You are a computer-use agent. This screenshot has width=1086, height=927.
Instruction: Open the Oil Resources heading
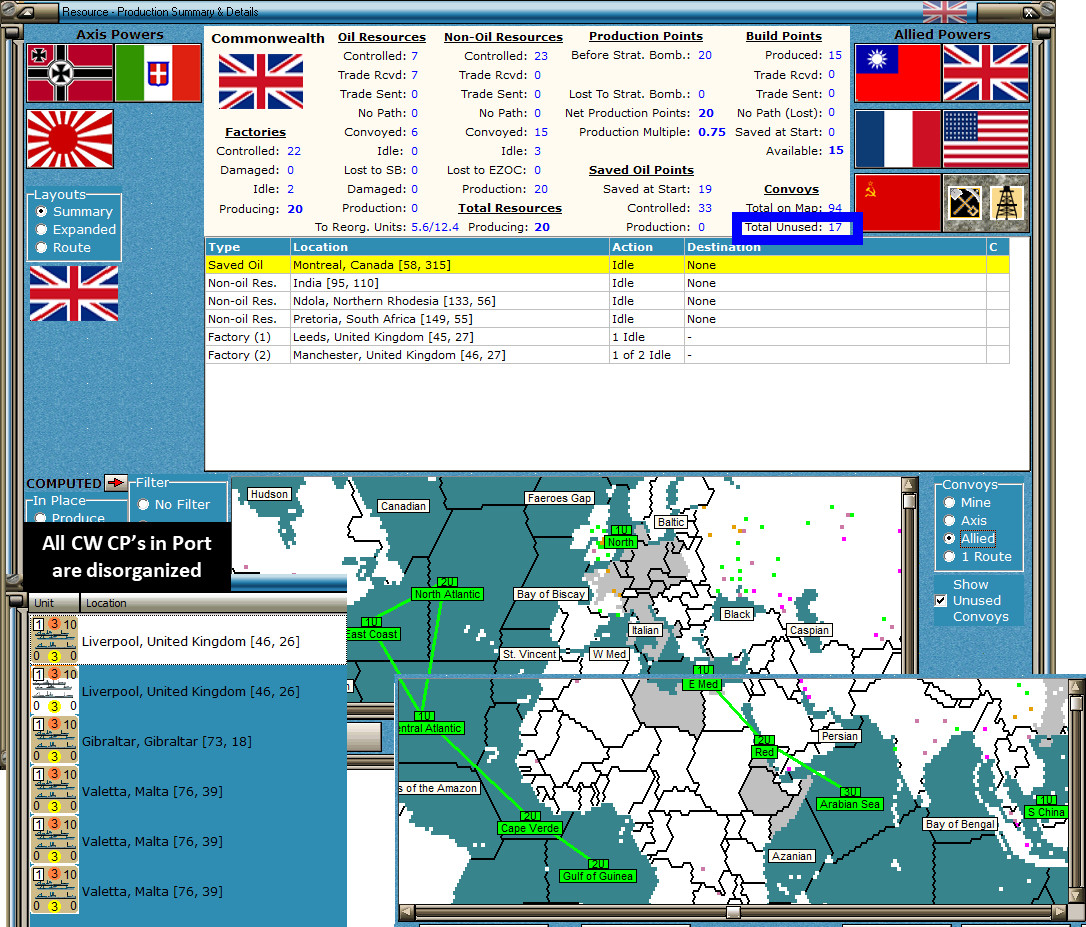[x=382, y=37]
